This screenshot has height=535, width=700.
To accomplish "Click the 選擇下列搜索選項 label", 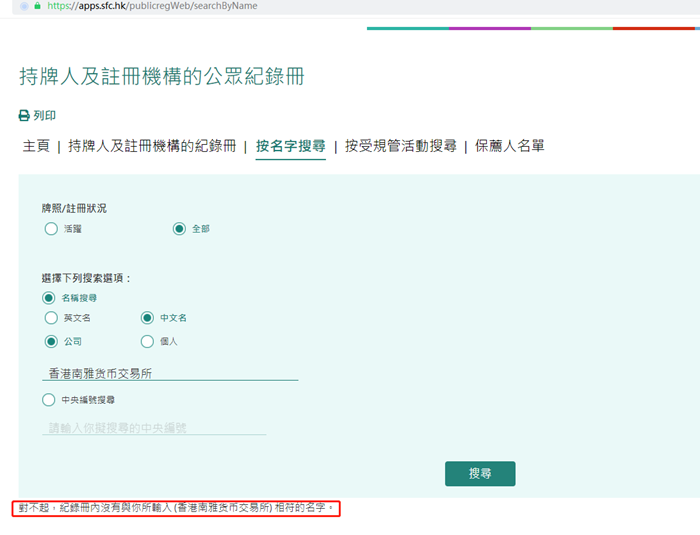I will tap(86, 278).
